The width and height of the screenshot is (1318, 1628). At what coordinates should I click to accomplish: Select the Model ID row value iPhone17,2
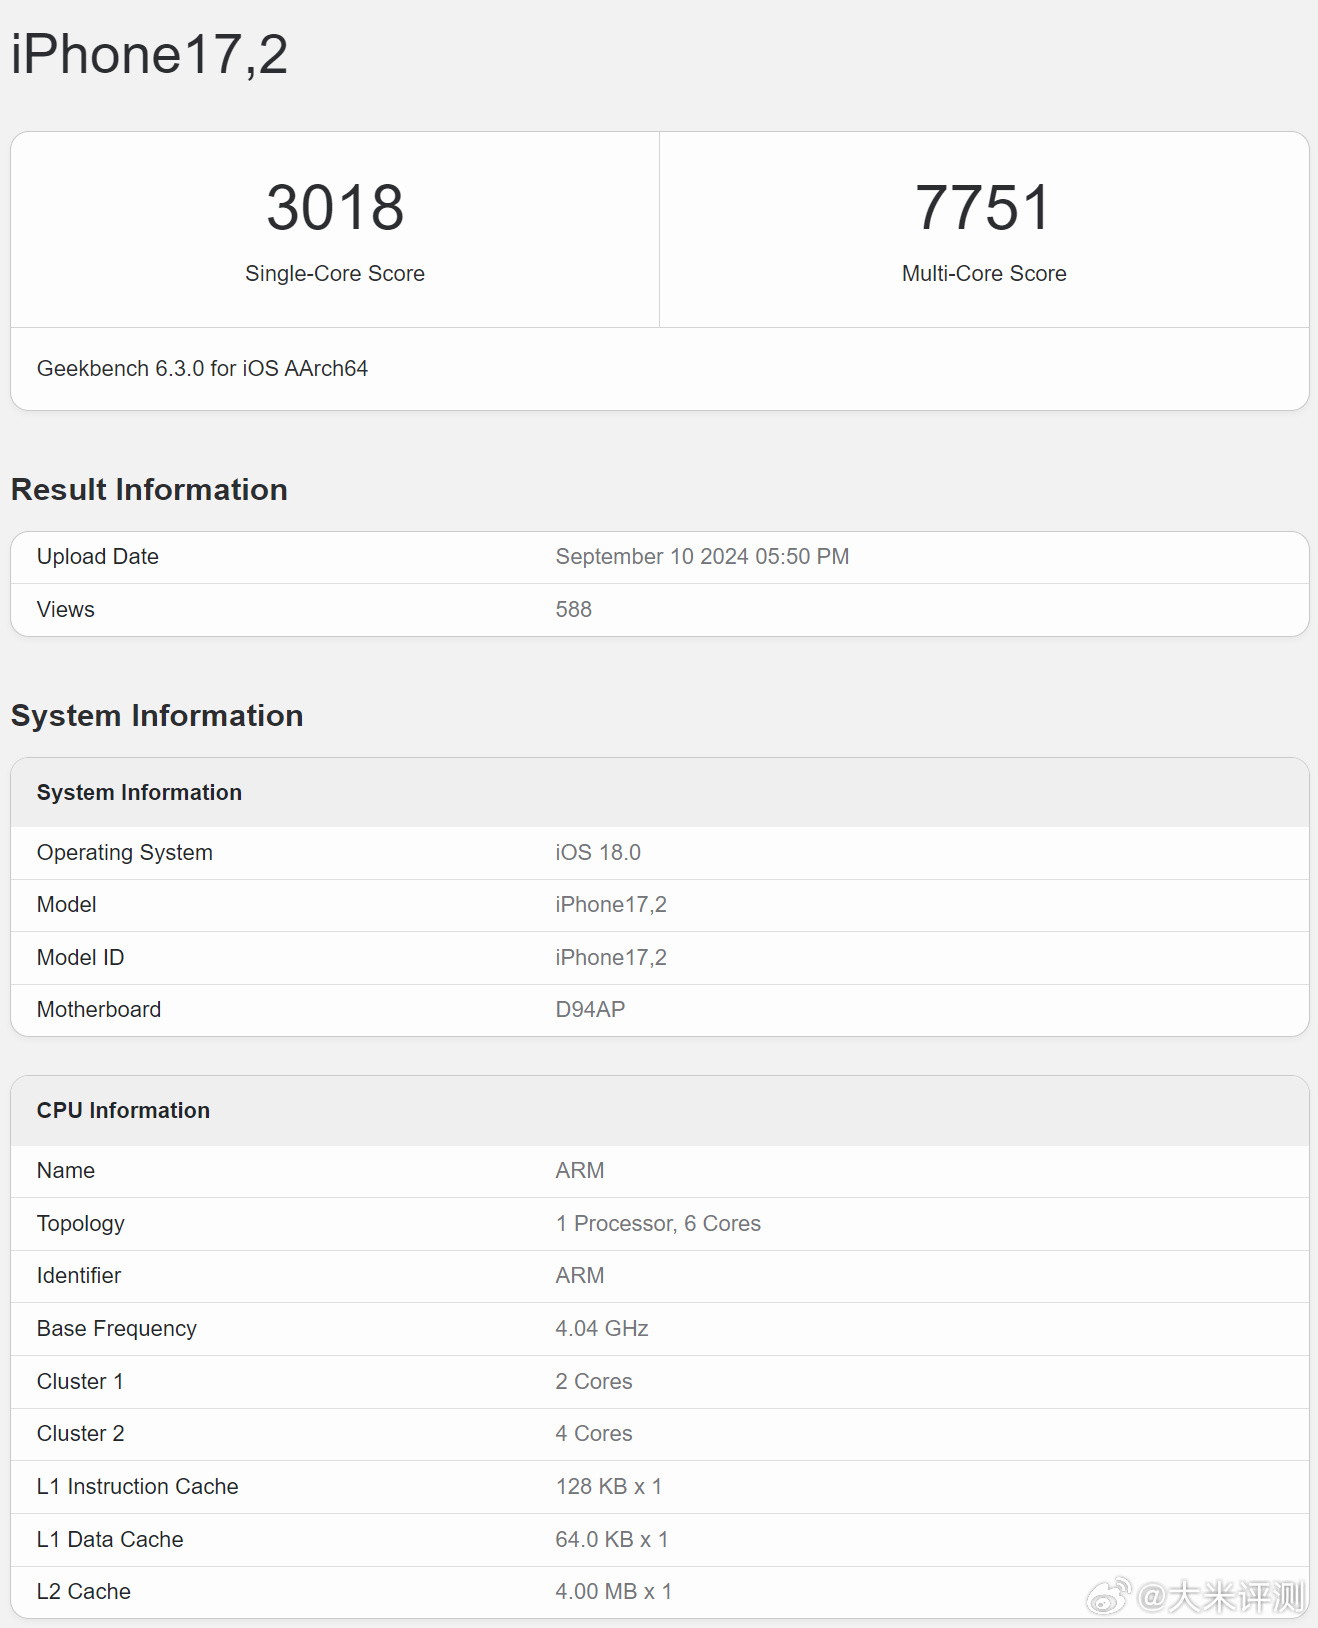tap(611, 958)
